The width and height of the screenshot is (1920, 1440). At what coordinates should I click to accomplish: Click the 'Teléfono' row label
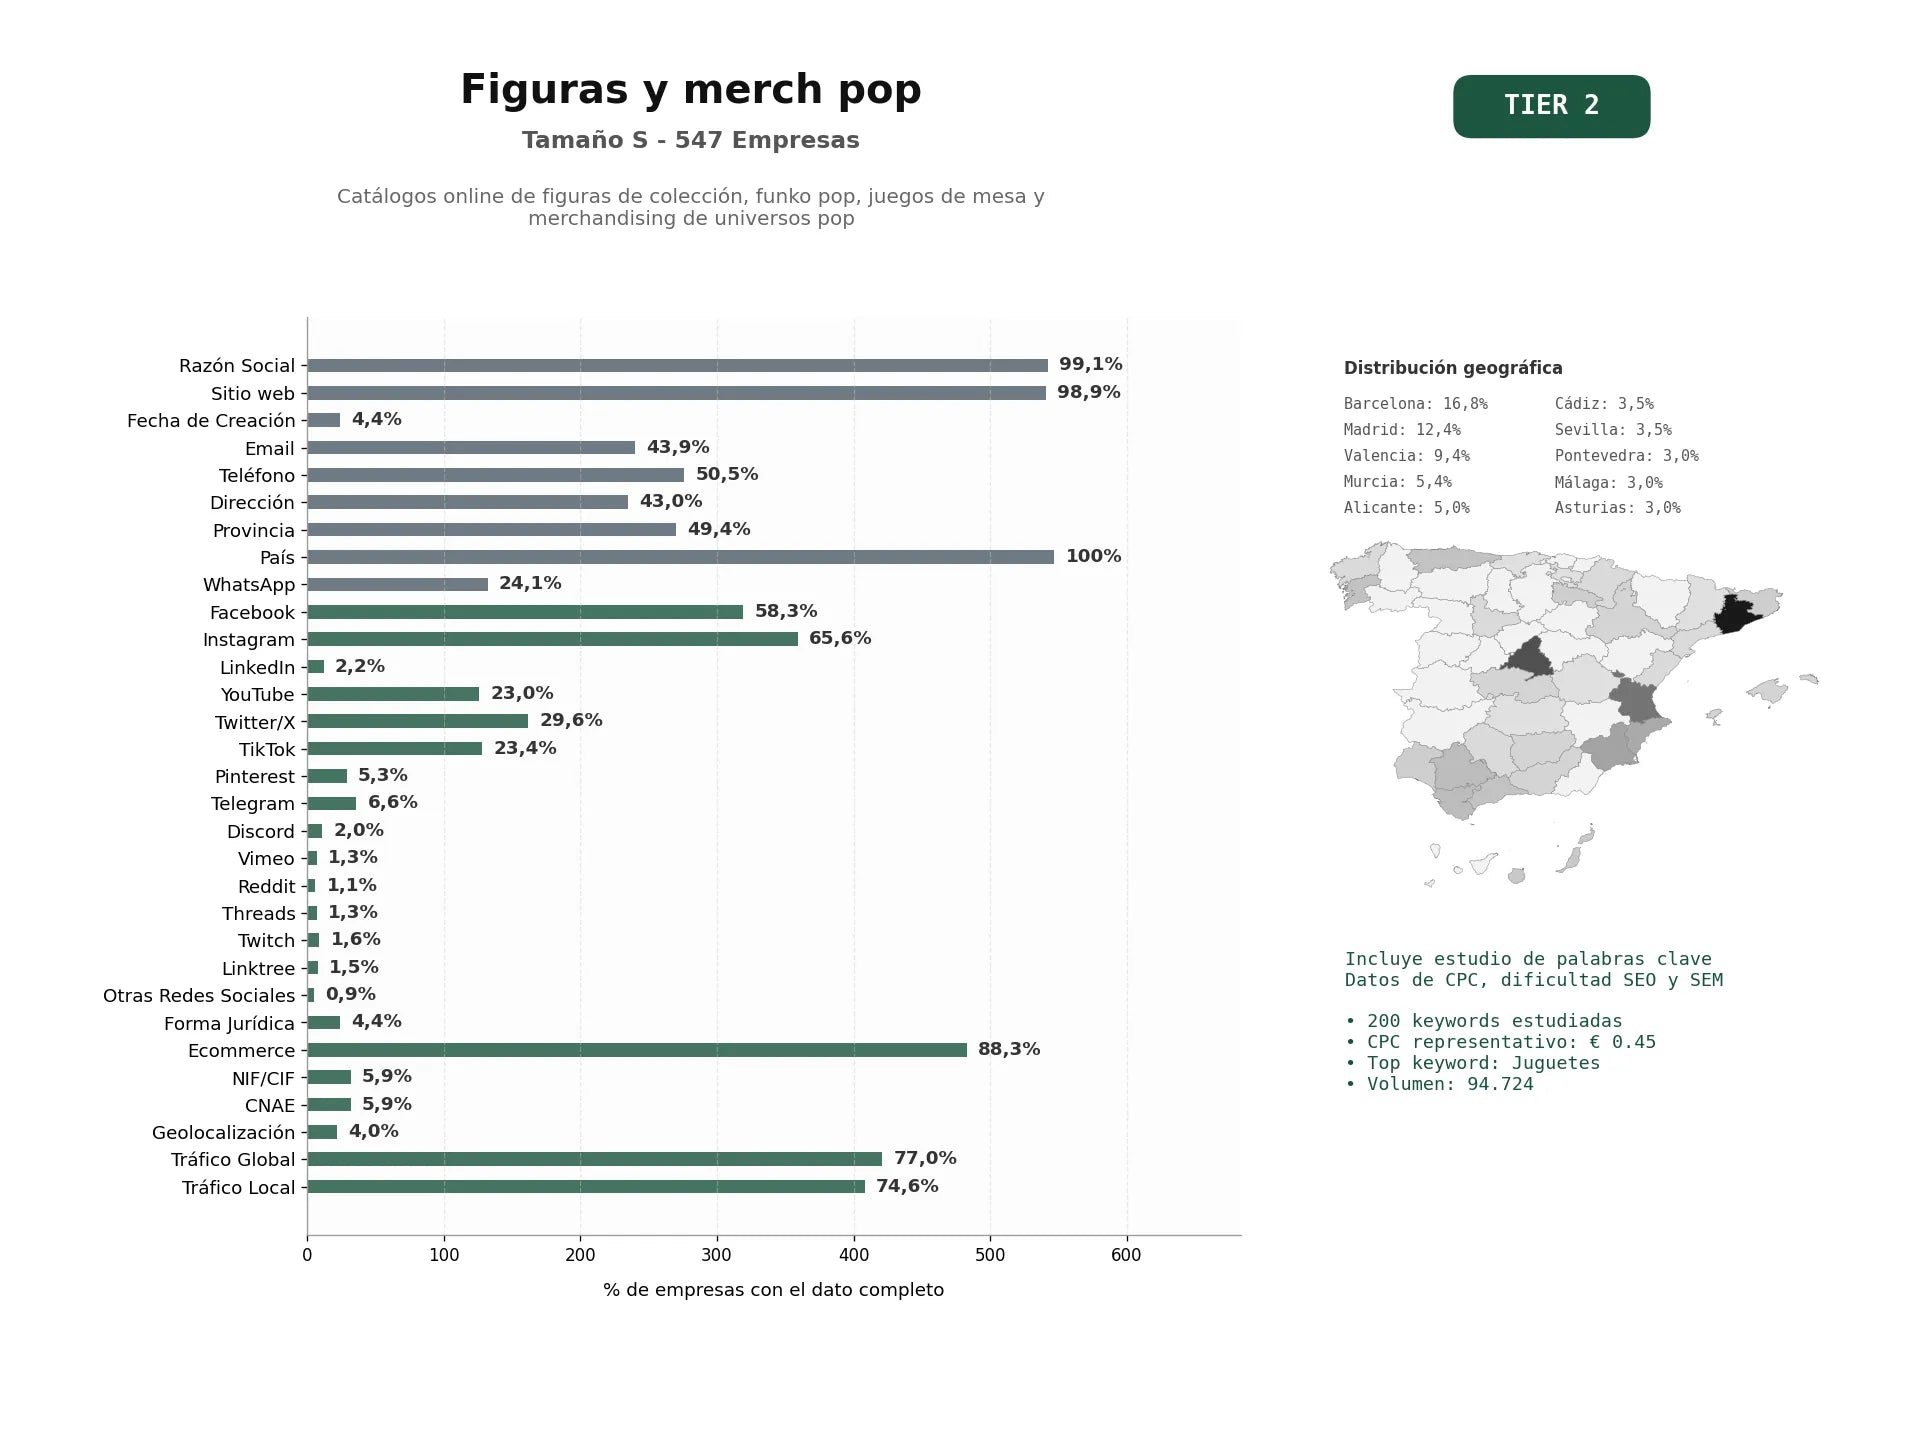click(x=257, y=475)
